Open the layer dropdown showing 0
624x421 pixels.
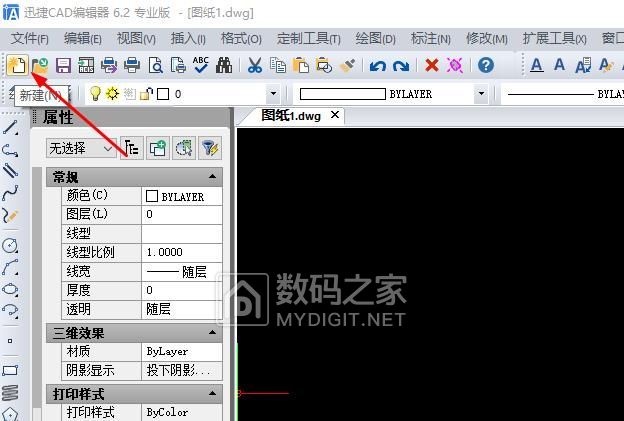click(273, 94)
